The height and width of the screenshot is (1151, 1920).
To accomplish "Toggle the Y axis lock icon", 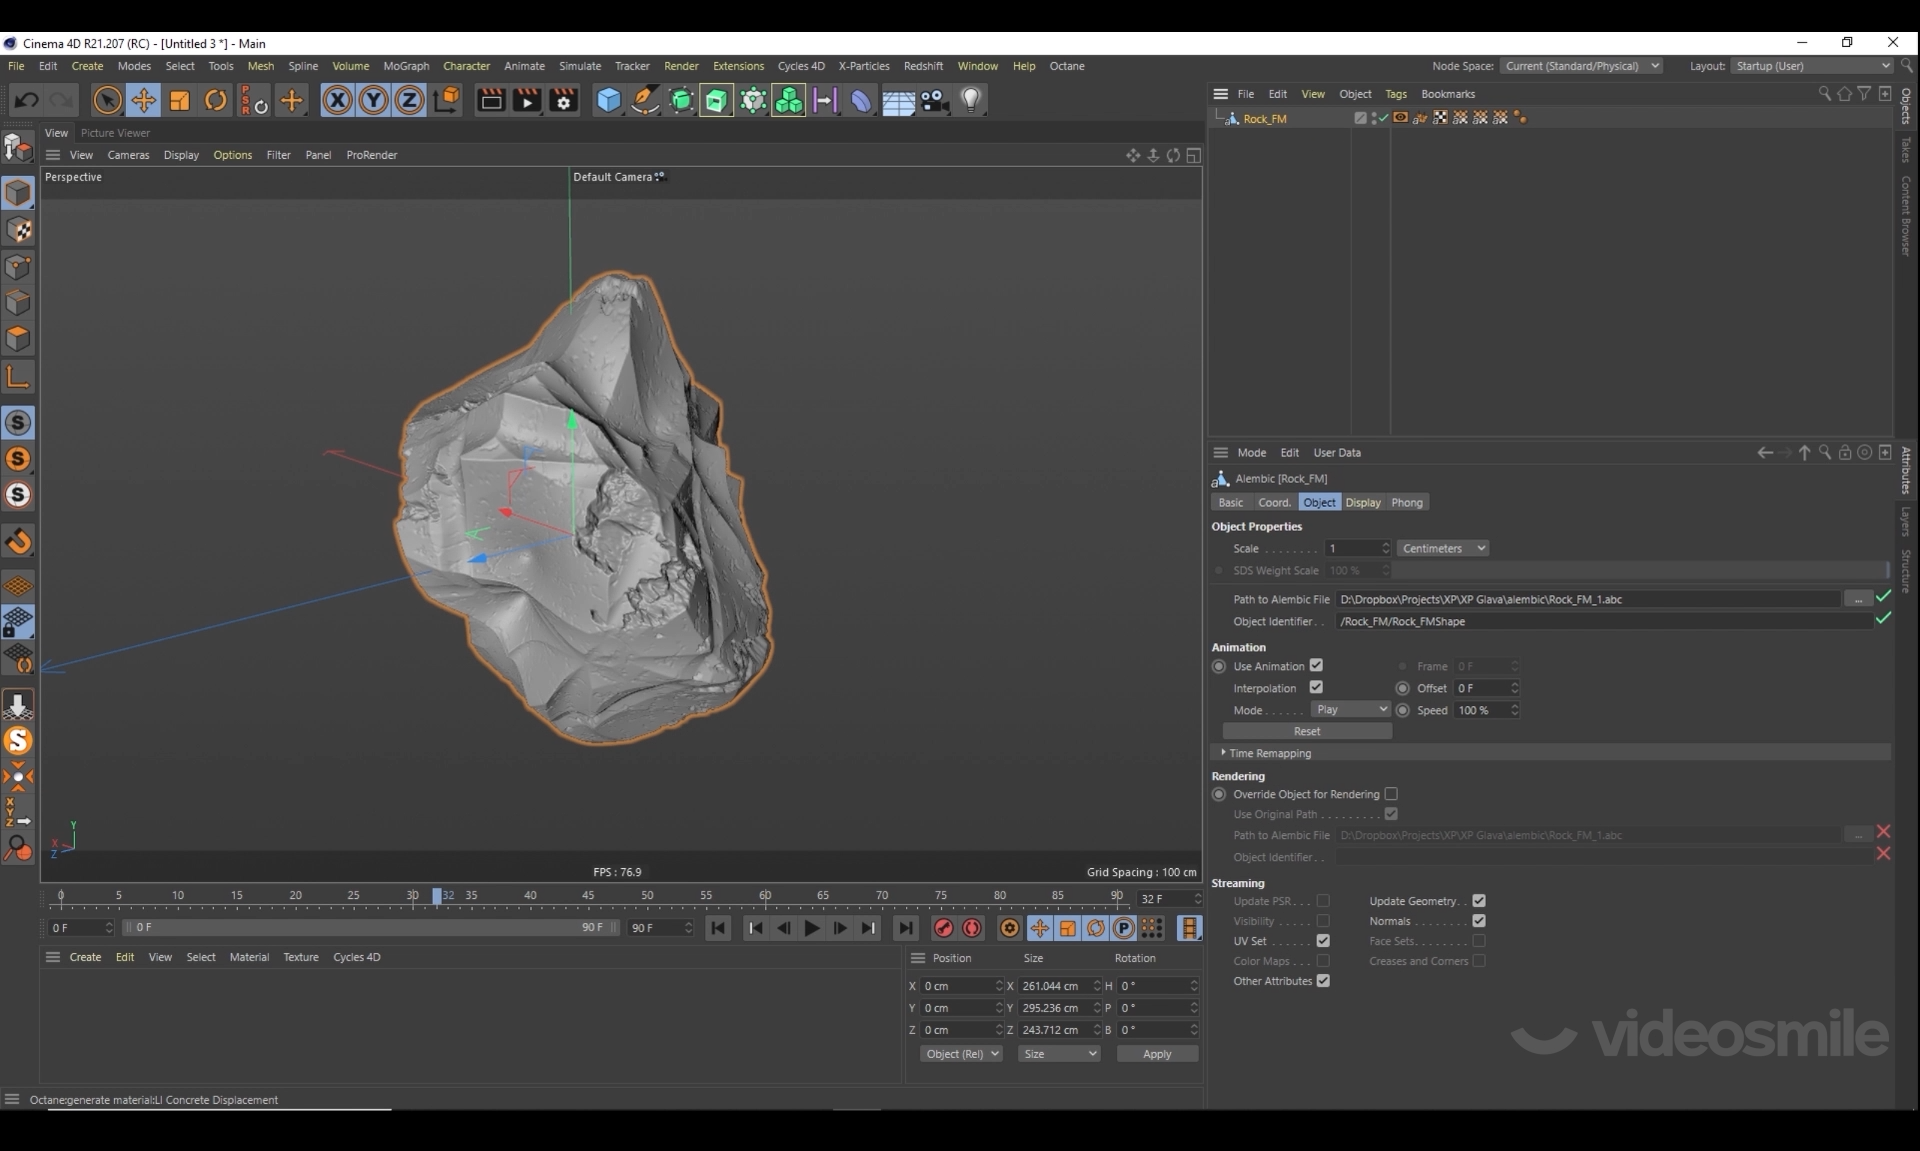I will tap(373, 100).
